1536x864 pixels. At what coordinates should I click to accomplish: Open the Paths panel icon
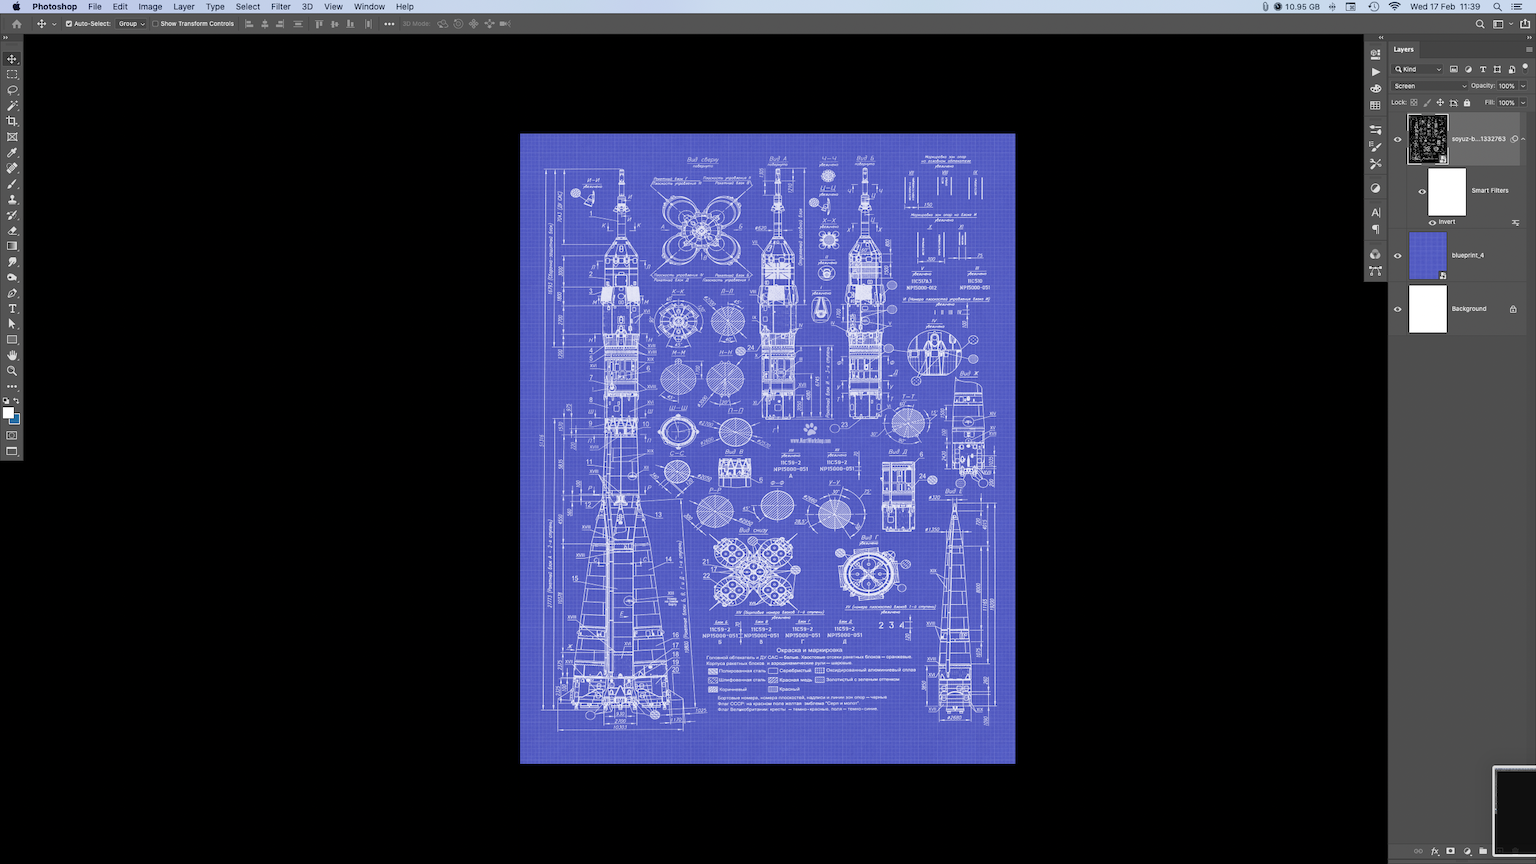1375,271
